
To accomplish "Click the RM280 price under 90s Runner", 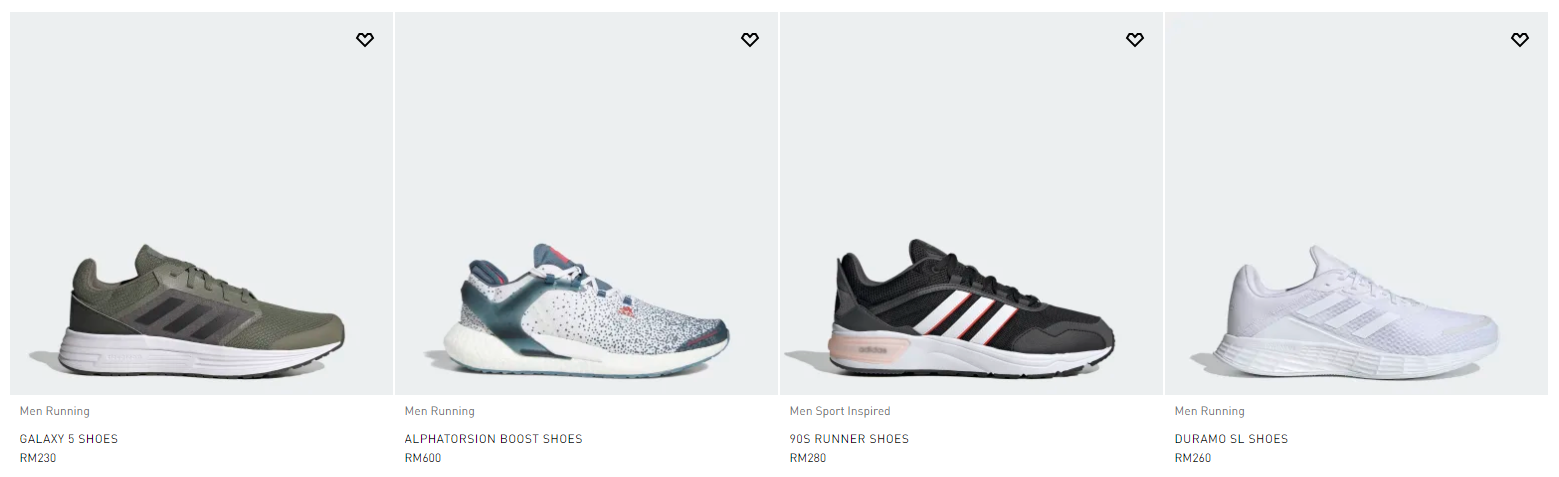I will (x=808, y=459).
